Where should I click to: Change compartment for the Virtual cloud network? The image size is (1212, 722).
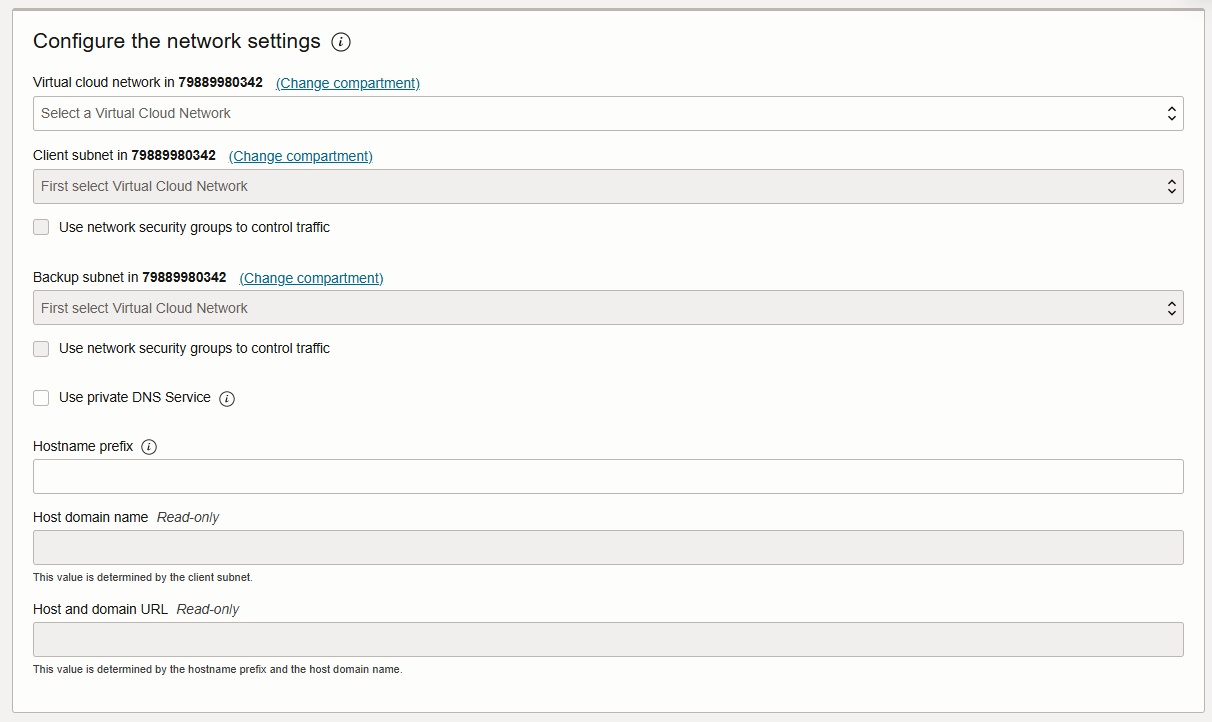click(347, 83)
